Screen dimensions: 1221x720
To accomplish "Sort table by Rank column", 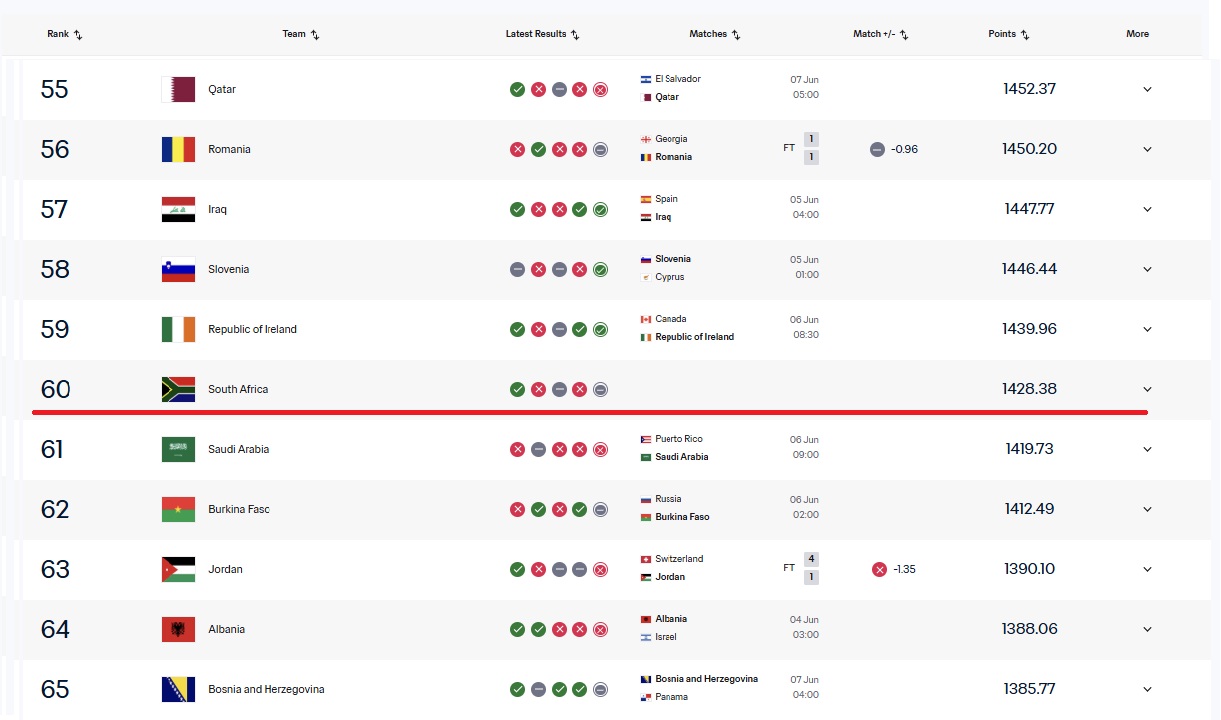I will (x=65, y=34).
